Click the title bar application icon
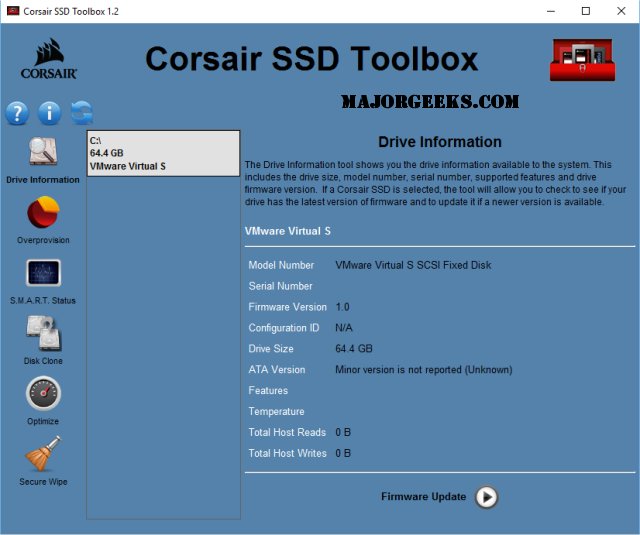Image resolution: width=640 pixels, height=535 pixels. (x=13, y=11)
